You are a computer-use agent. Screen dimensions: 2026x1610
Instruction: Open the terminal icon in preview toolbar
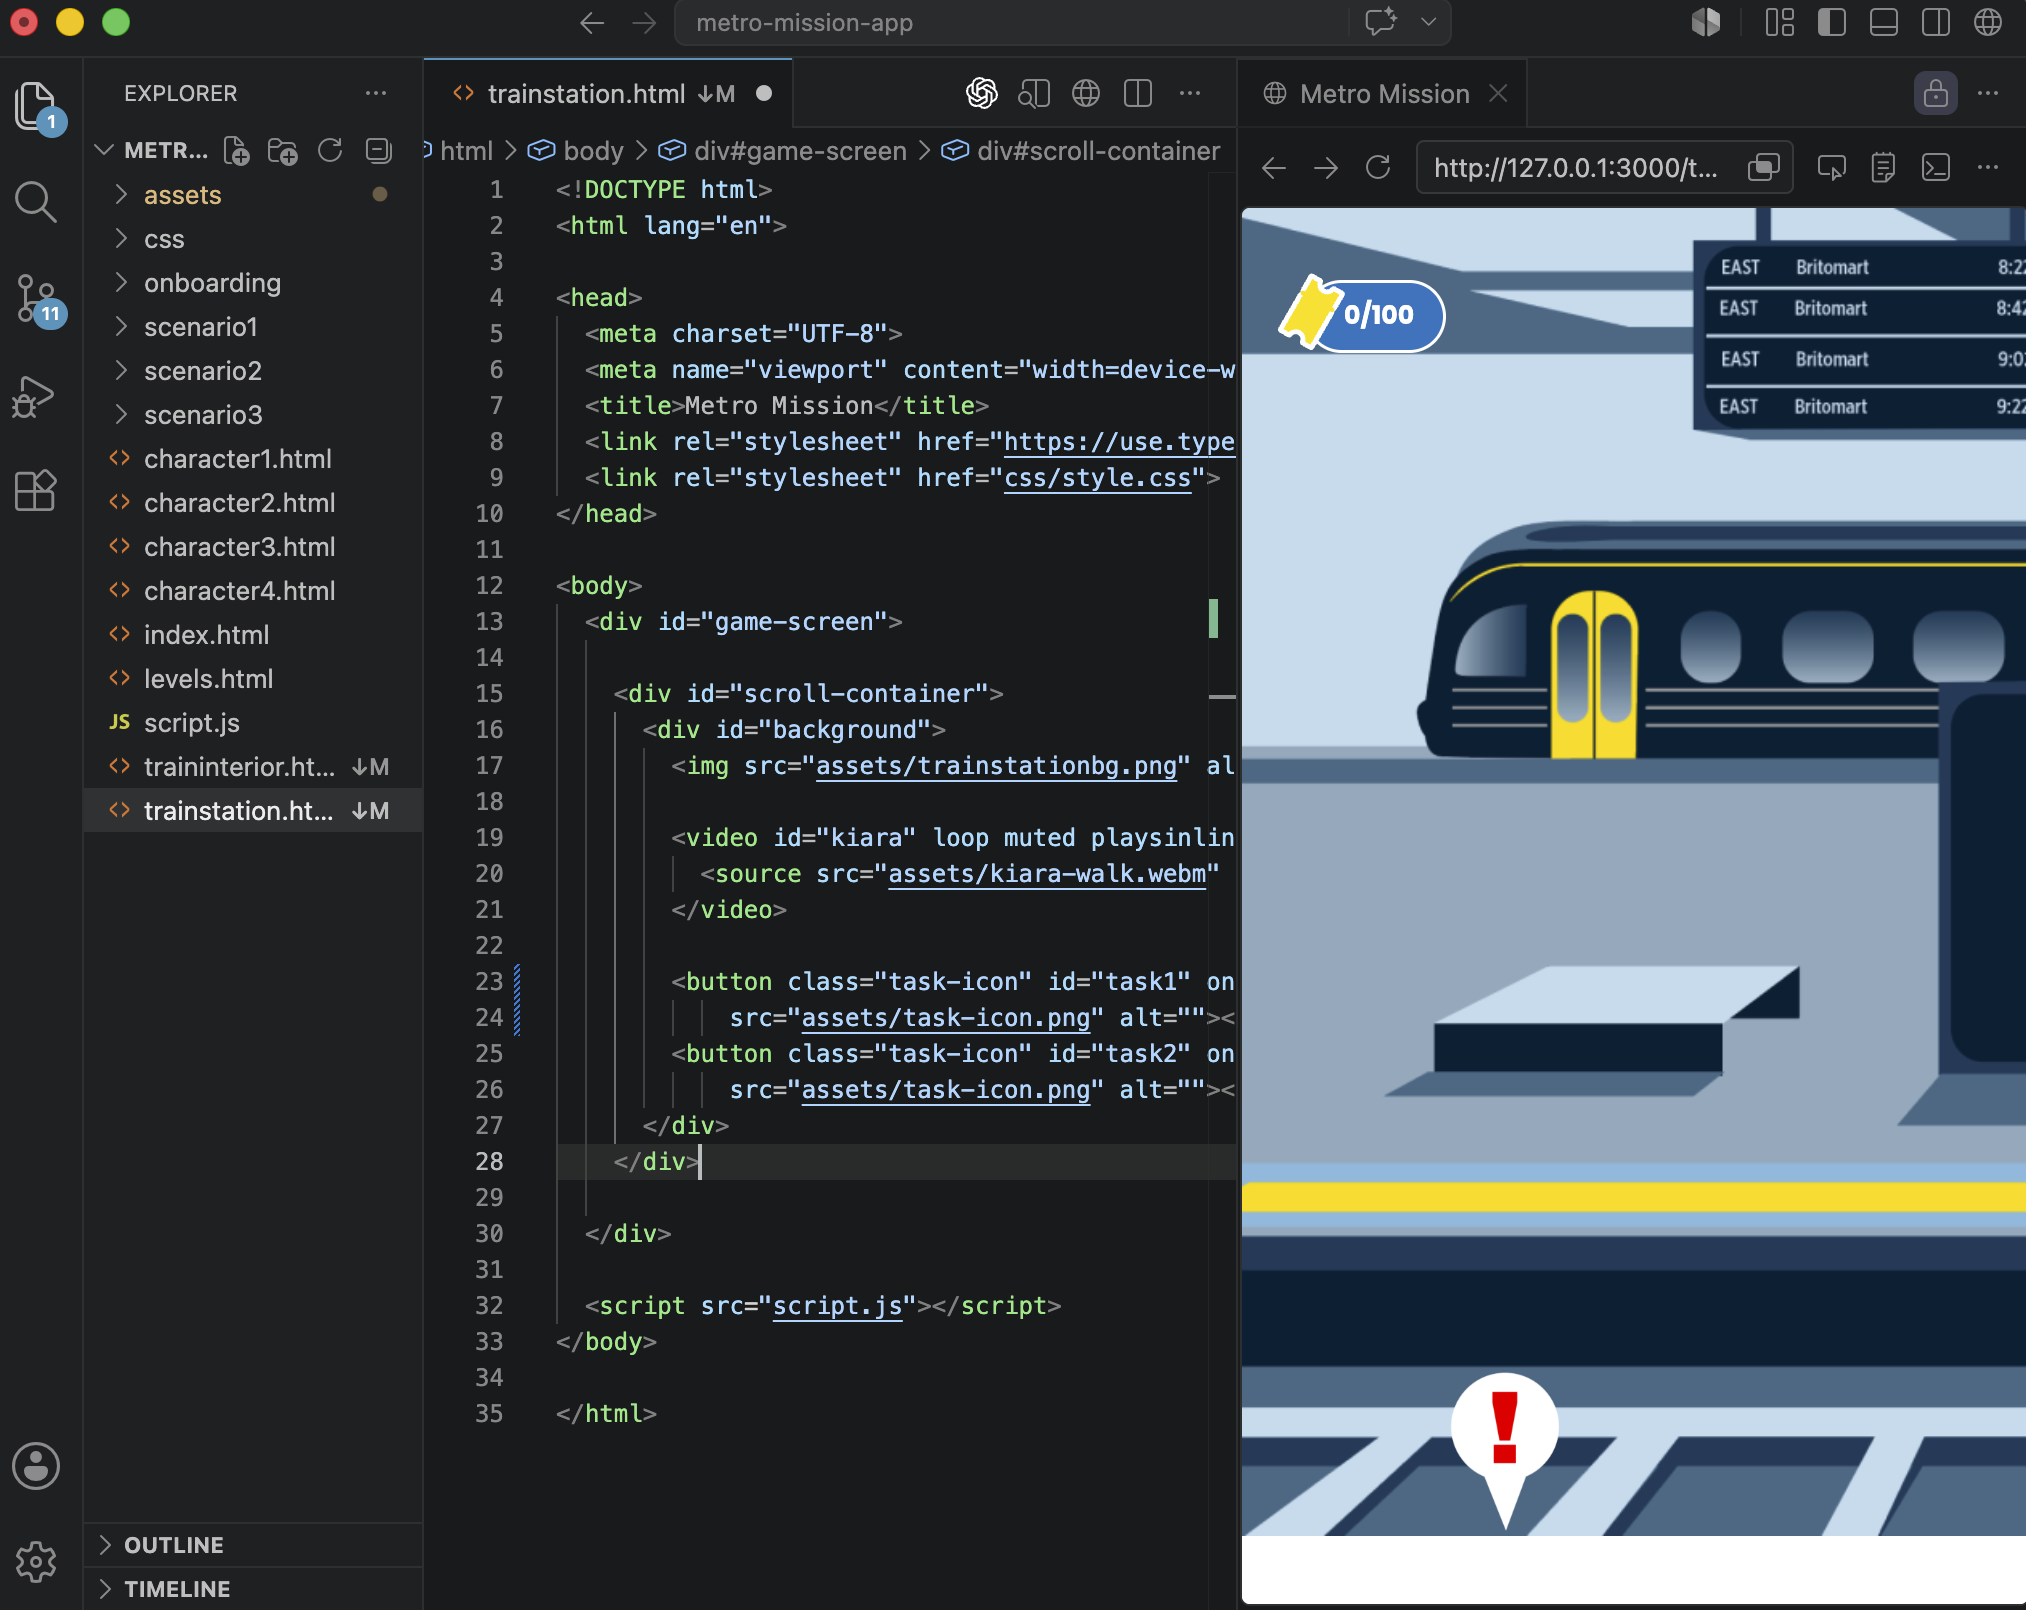tap(1936, 167)
